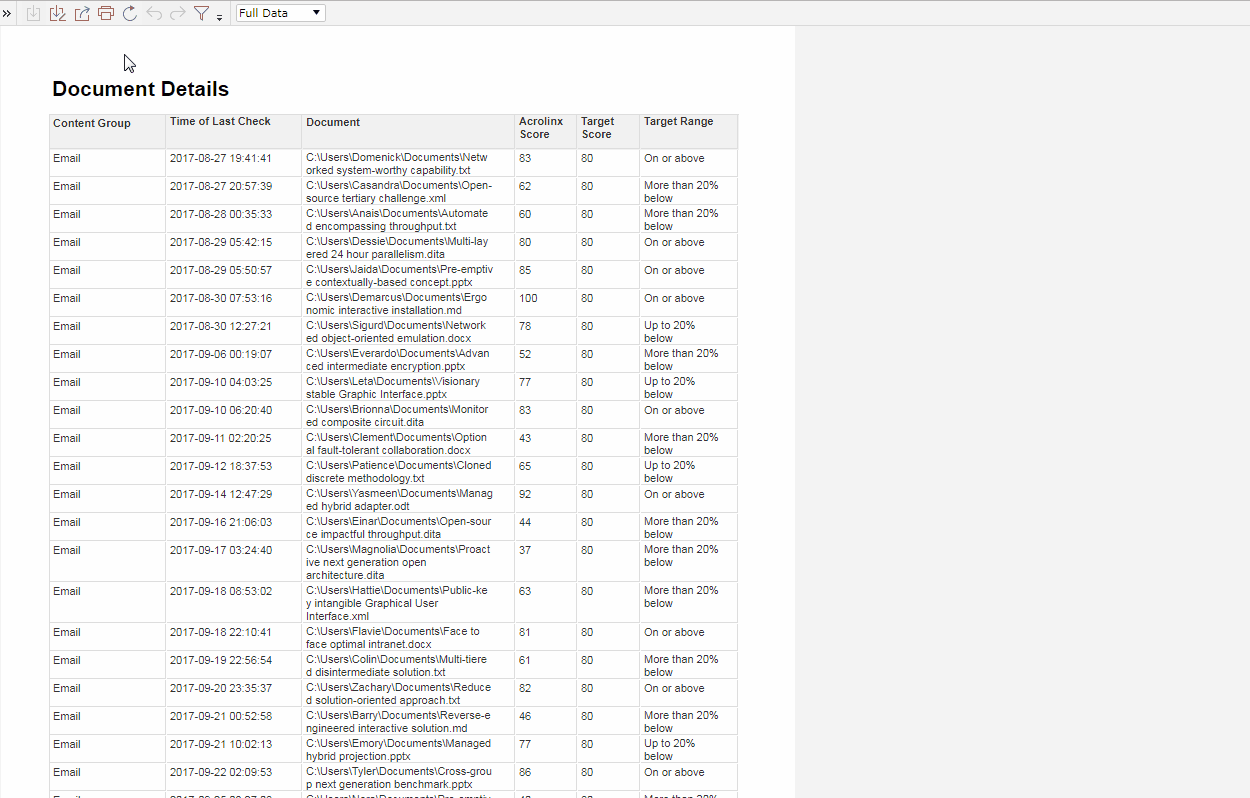Click Acrolinx score 44 for Einar's document
This screenshot has width=1250, height=798.
[525, 522]
